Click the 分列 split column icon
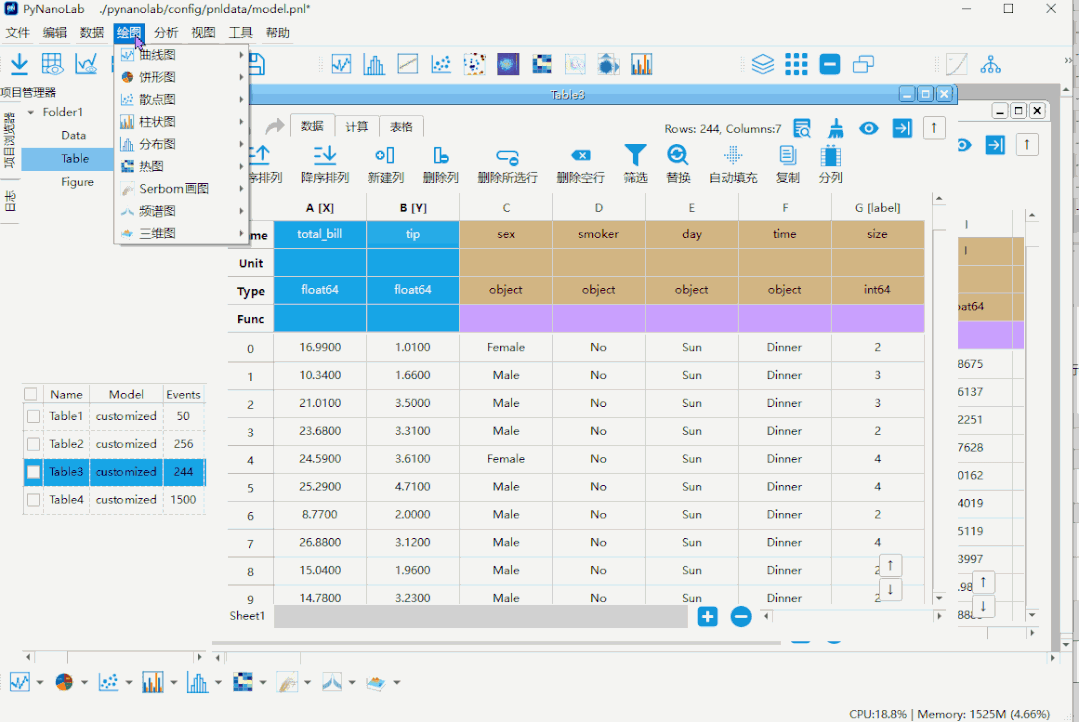1079x722 pixels. pos(831,156)
